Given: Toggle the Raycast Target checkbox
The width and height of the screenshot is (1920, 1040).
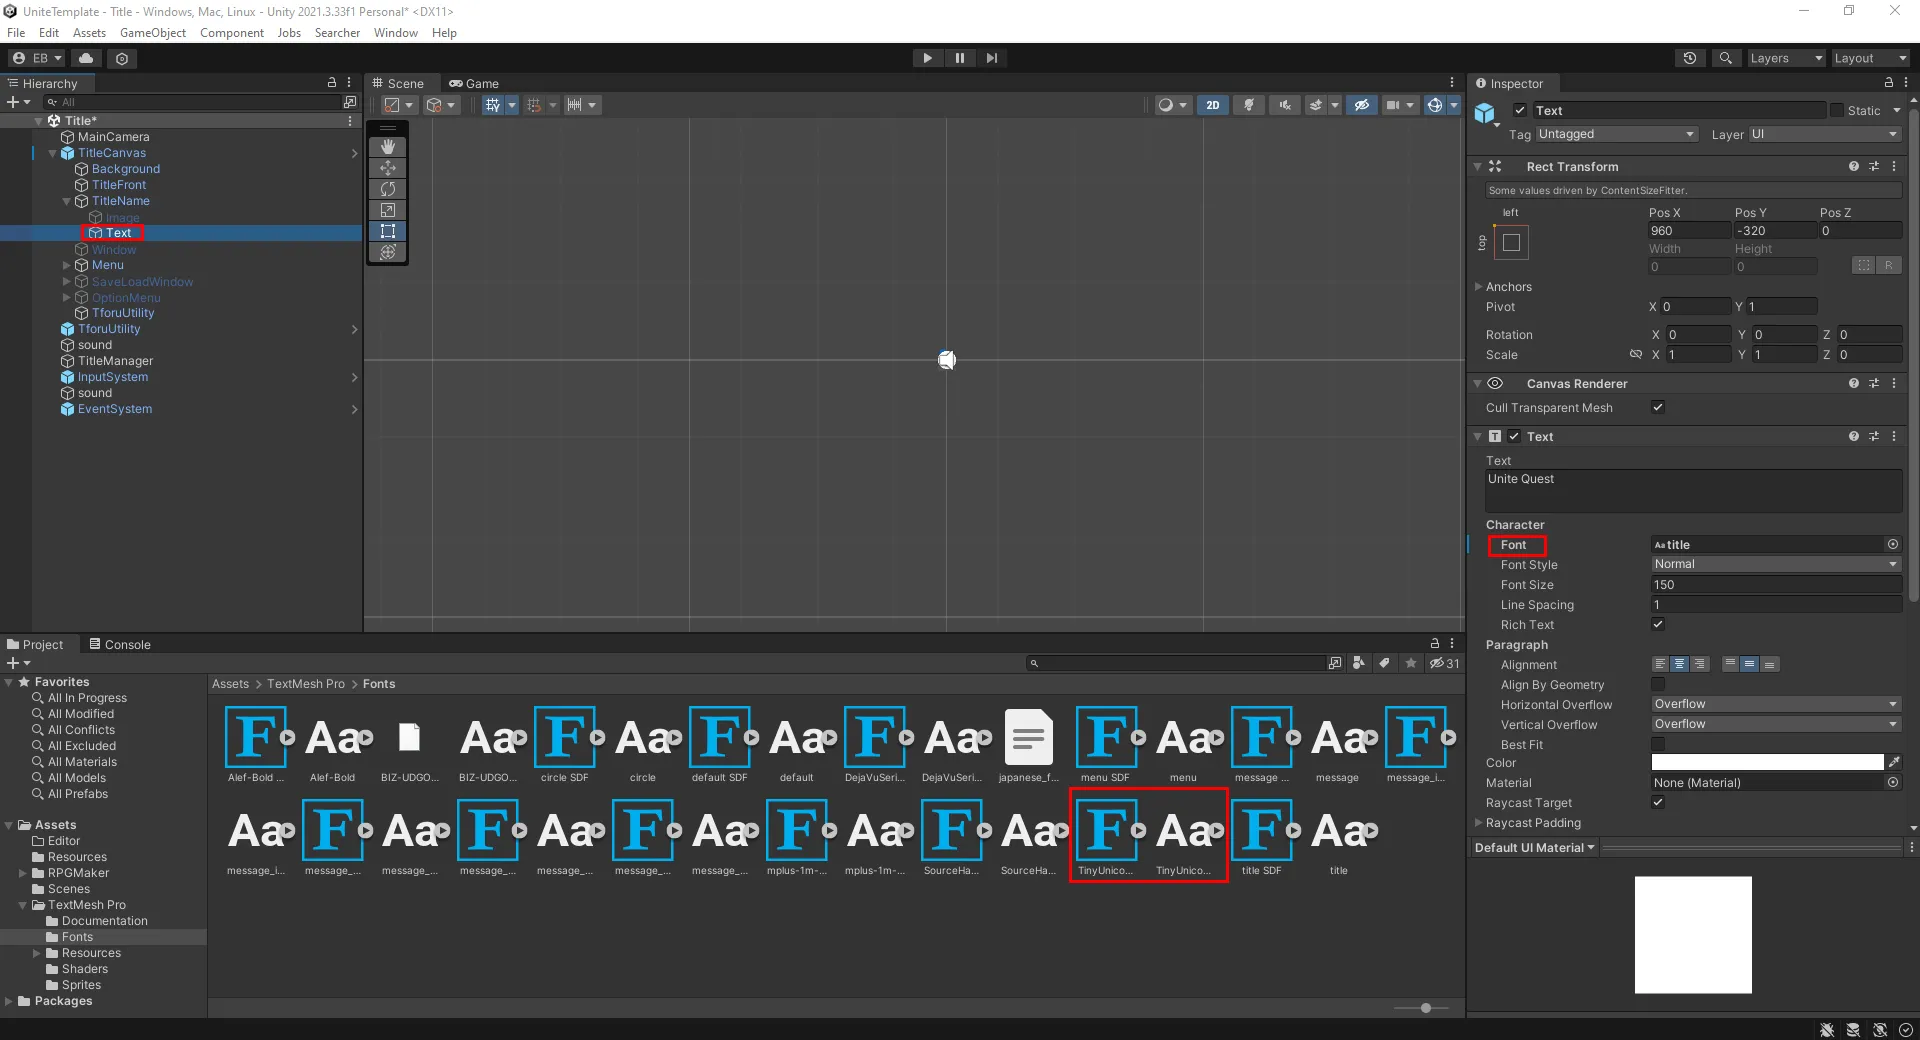Looking at the screenshot, I should coord(1658,802).
